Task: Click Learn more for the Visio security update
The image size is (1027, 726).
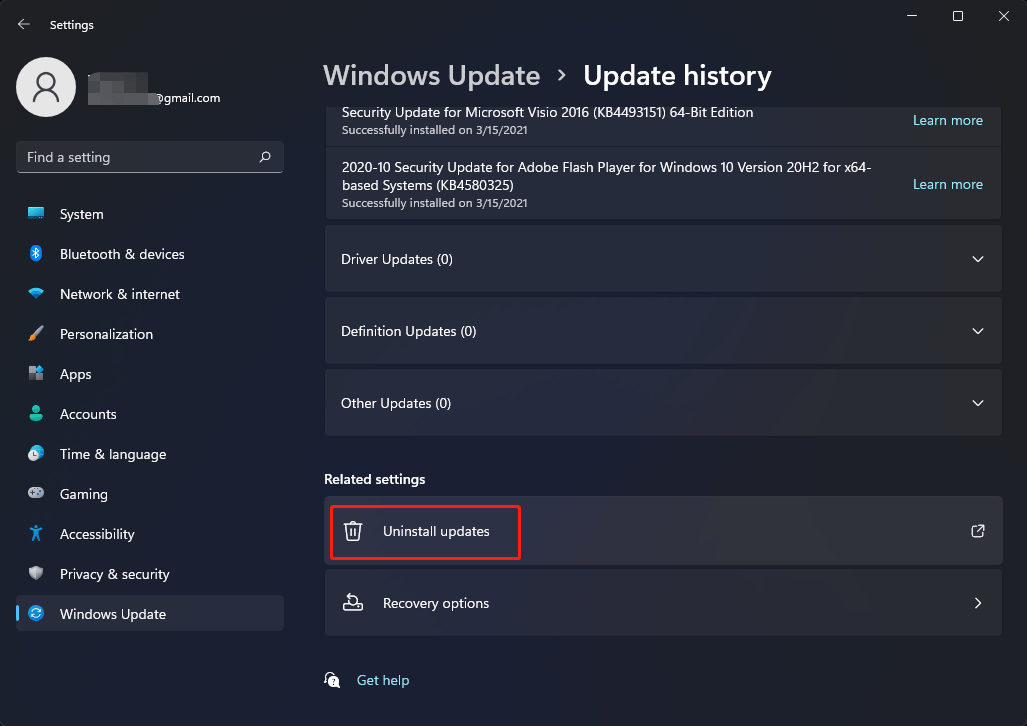Action: (947, 119)
